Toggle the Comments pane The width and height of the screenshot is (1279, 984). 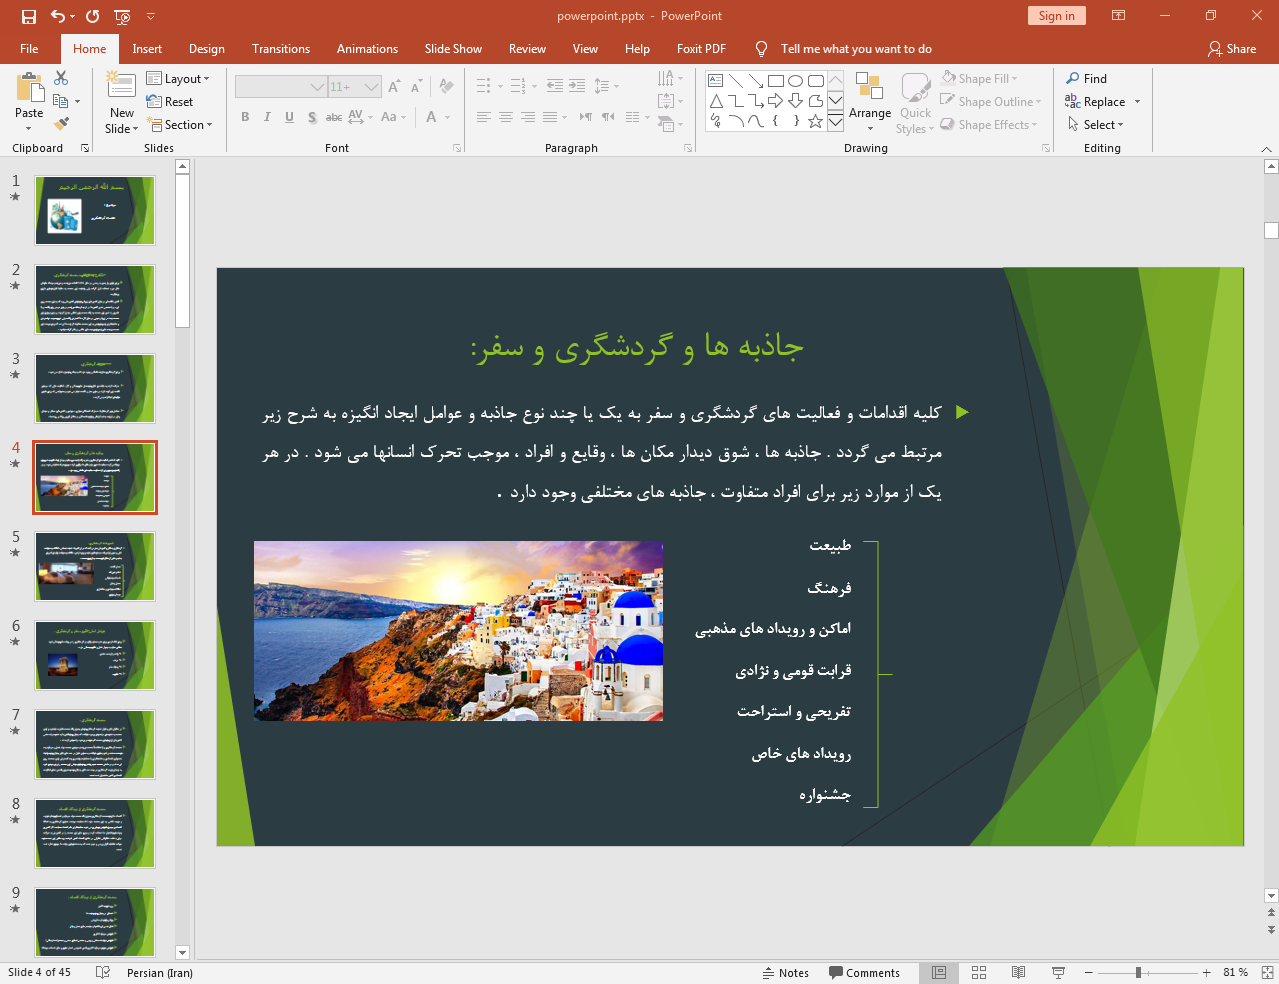point(864,973)
